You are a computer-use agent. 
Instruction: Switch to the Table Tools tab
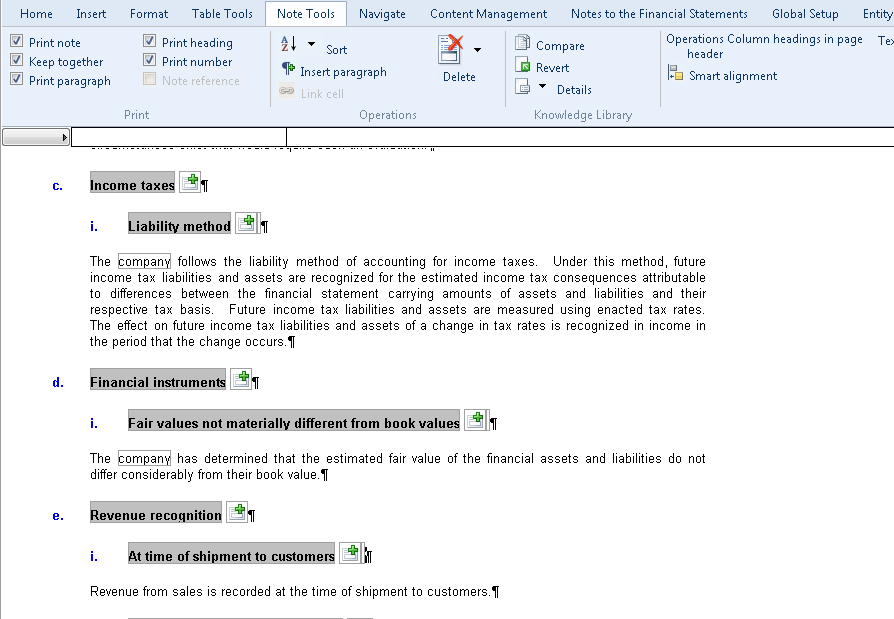[x=222, y=14]
